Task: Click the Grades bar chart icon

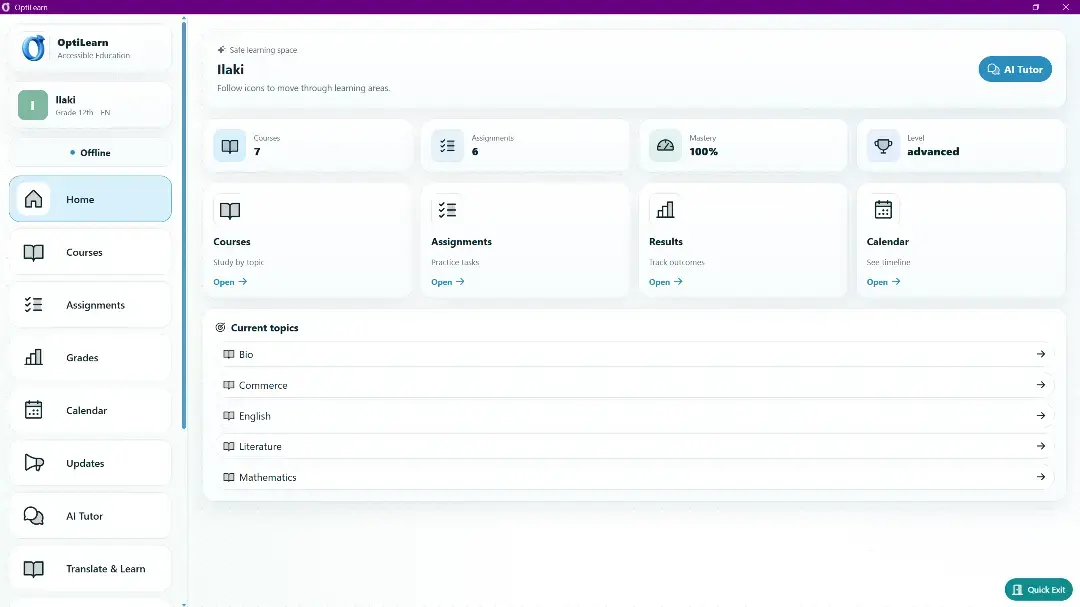Action: click(x=33, y=357)
